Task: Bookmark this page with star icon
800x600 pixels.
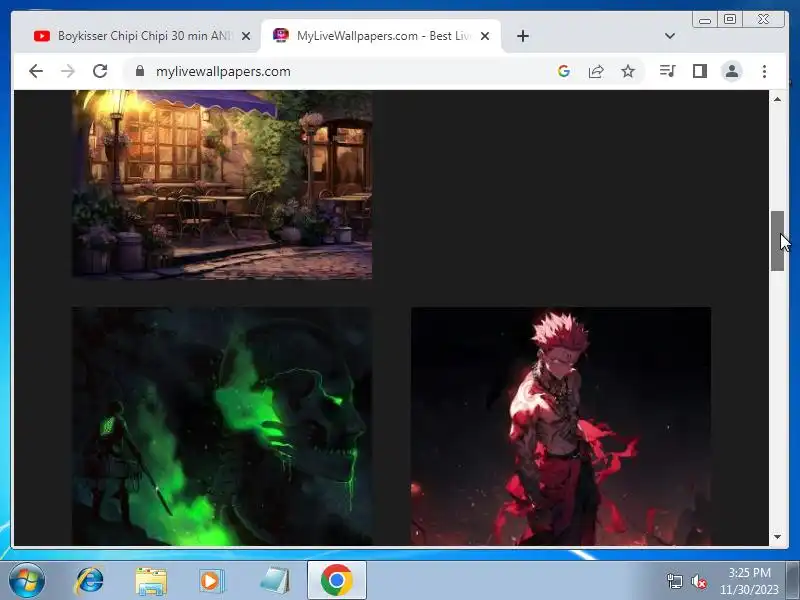Action: point(628,71)
